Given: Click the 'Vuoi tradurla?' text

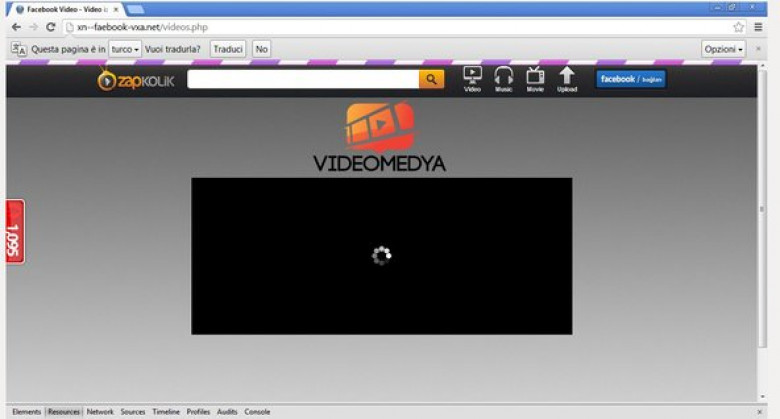Looking at the screenshot, I should click(x=173, y=49).
